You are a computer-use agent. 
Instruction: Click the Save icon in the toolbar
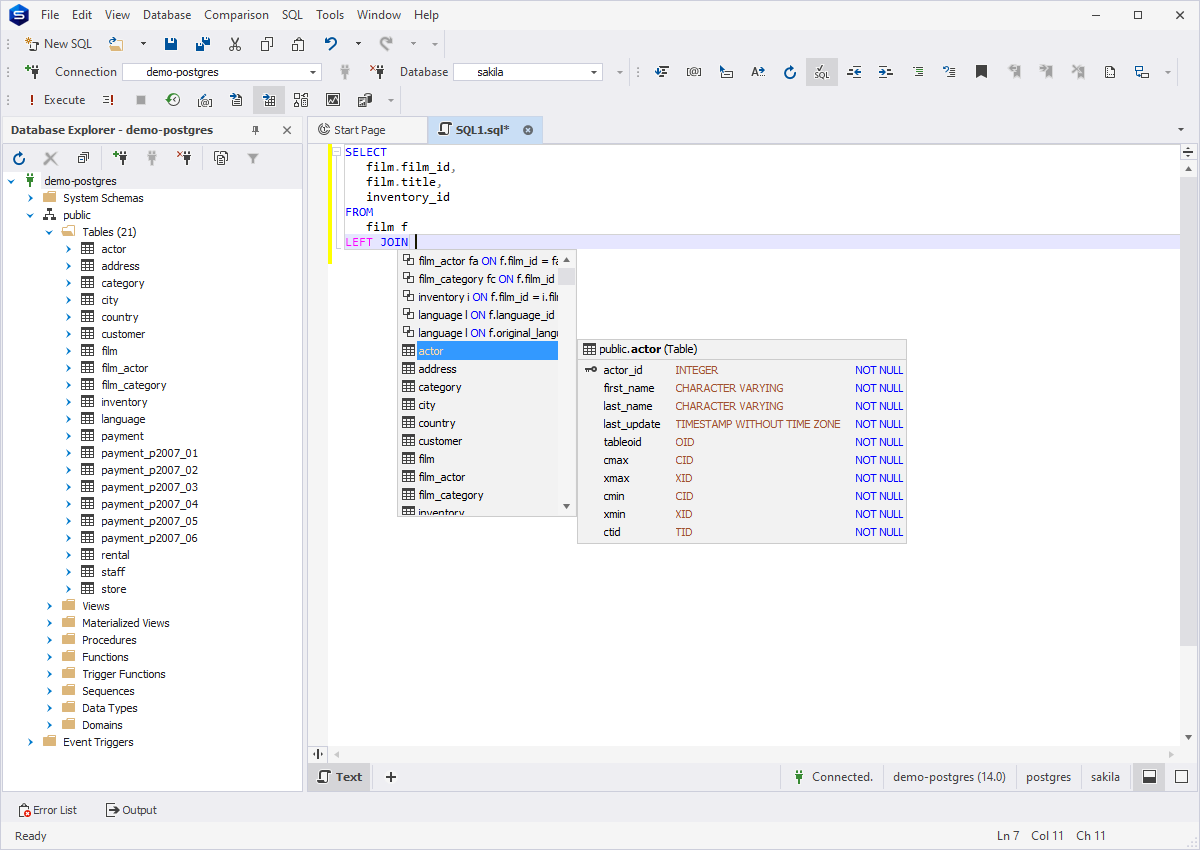coord(171,44)
